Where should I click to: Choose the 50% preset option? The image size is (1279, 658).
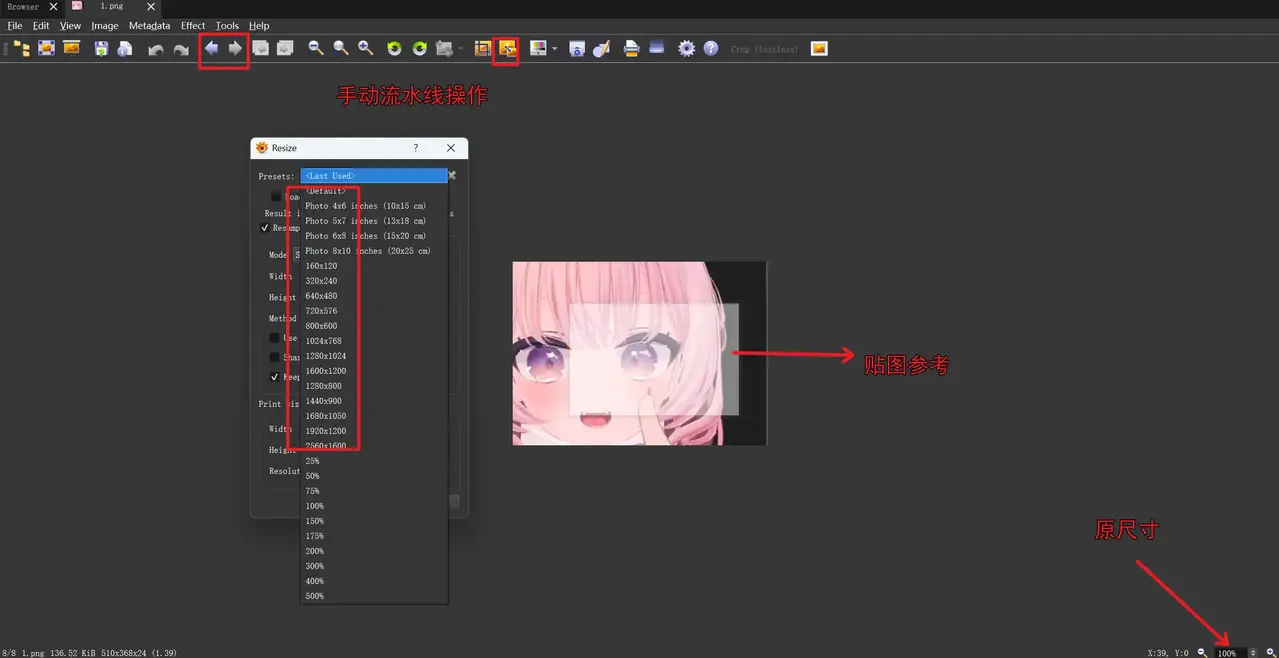313,476
